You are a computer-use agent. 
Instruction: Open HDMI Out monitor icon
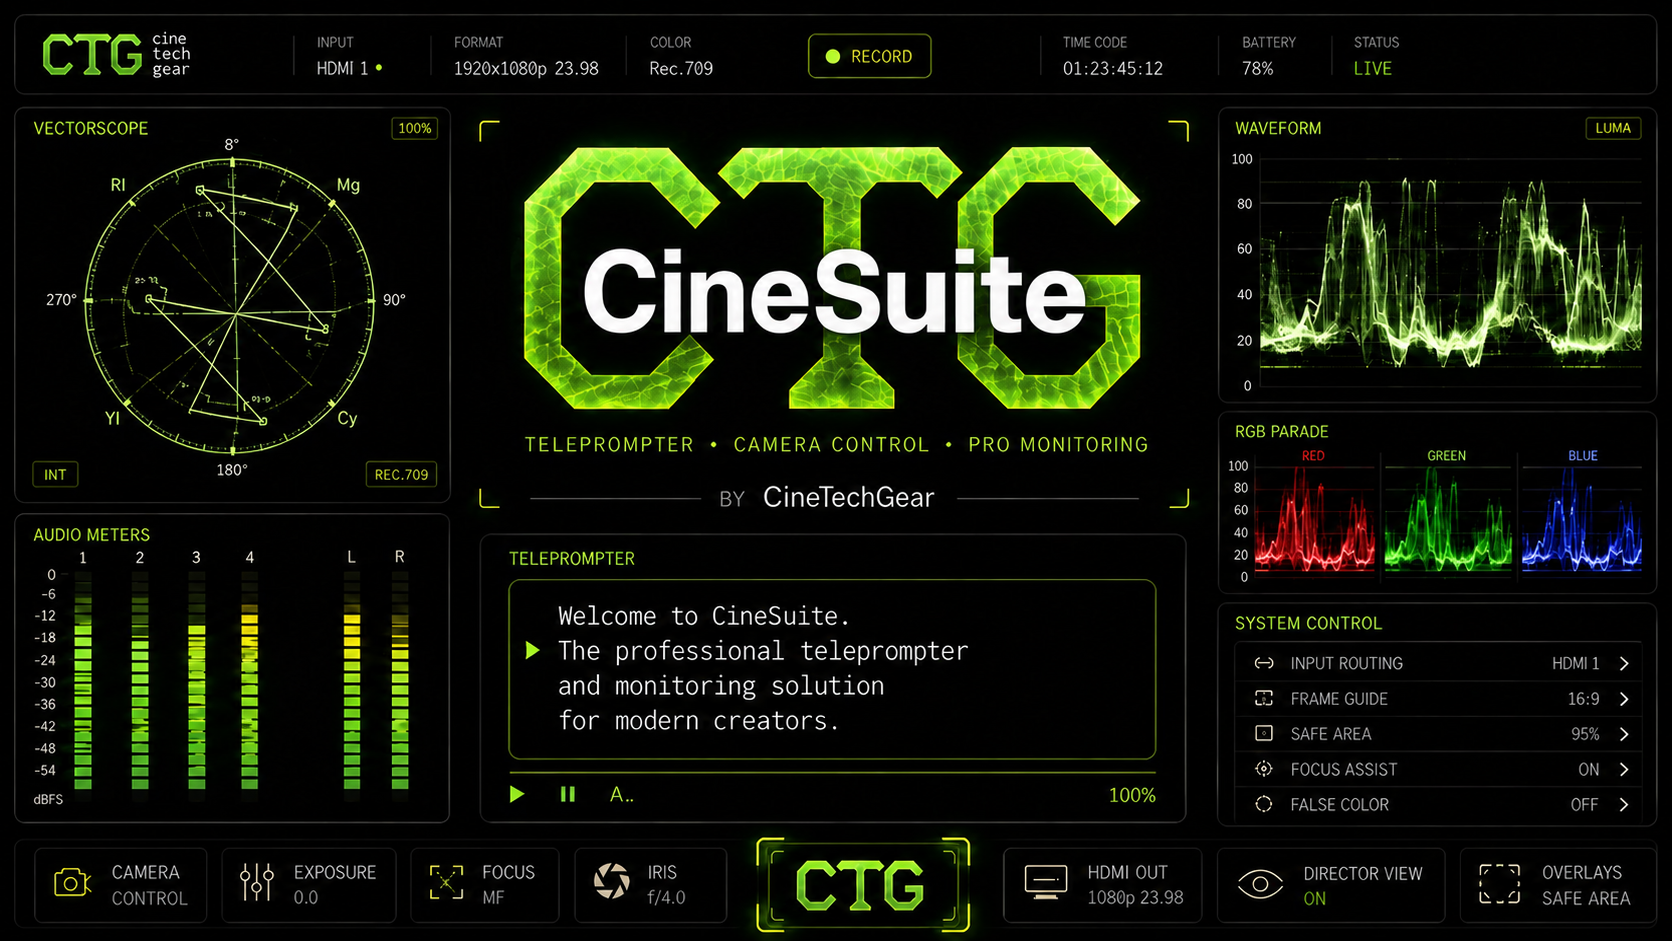1046,883
